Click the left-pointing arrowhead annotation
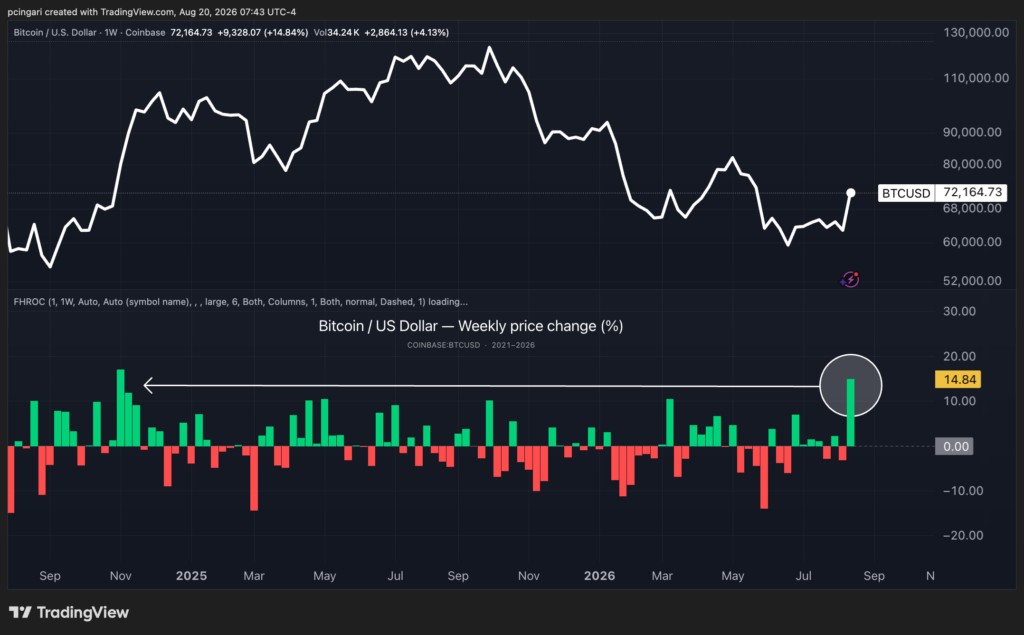The image size is (1024, 635). (x=148, y=385)
